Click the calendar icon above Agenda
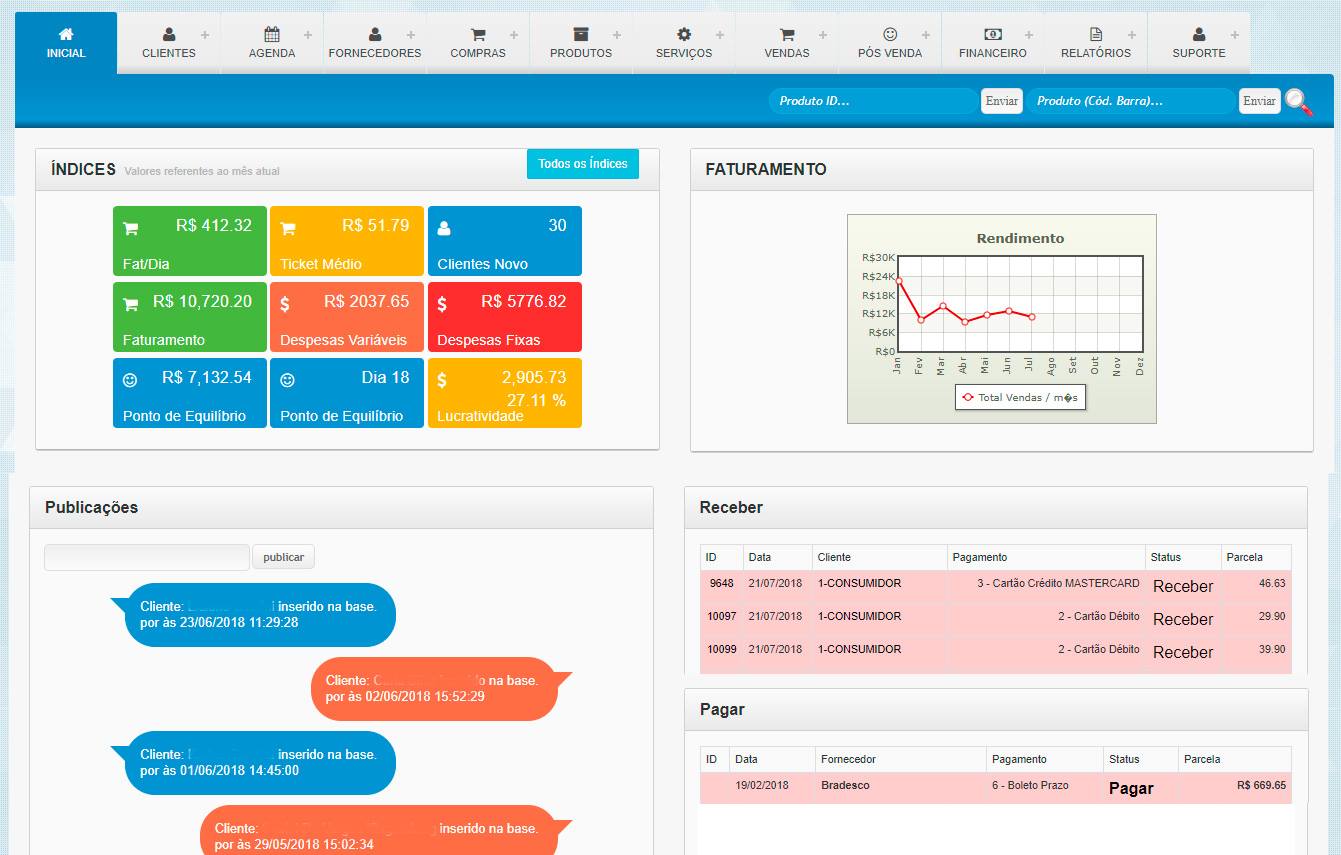Viewport: 1341px width, 855px height. pos(271,34)
